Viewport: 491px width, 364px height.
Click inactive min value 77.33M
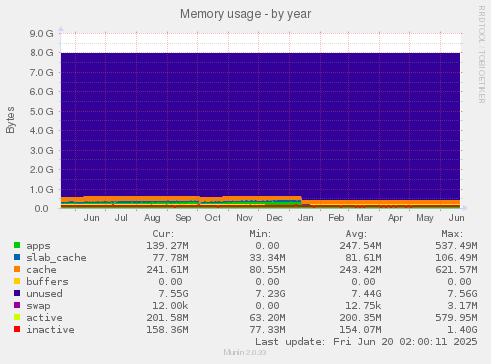pyautogui.click(x=267, y=330)
